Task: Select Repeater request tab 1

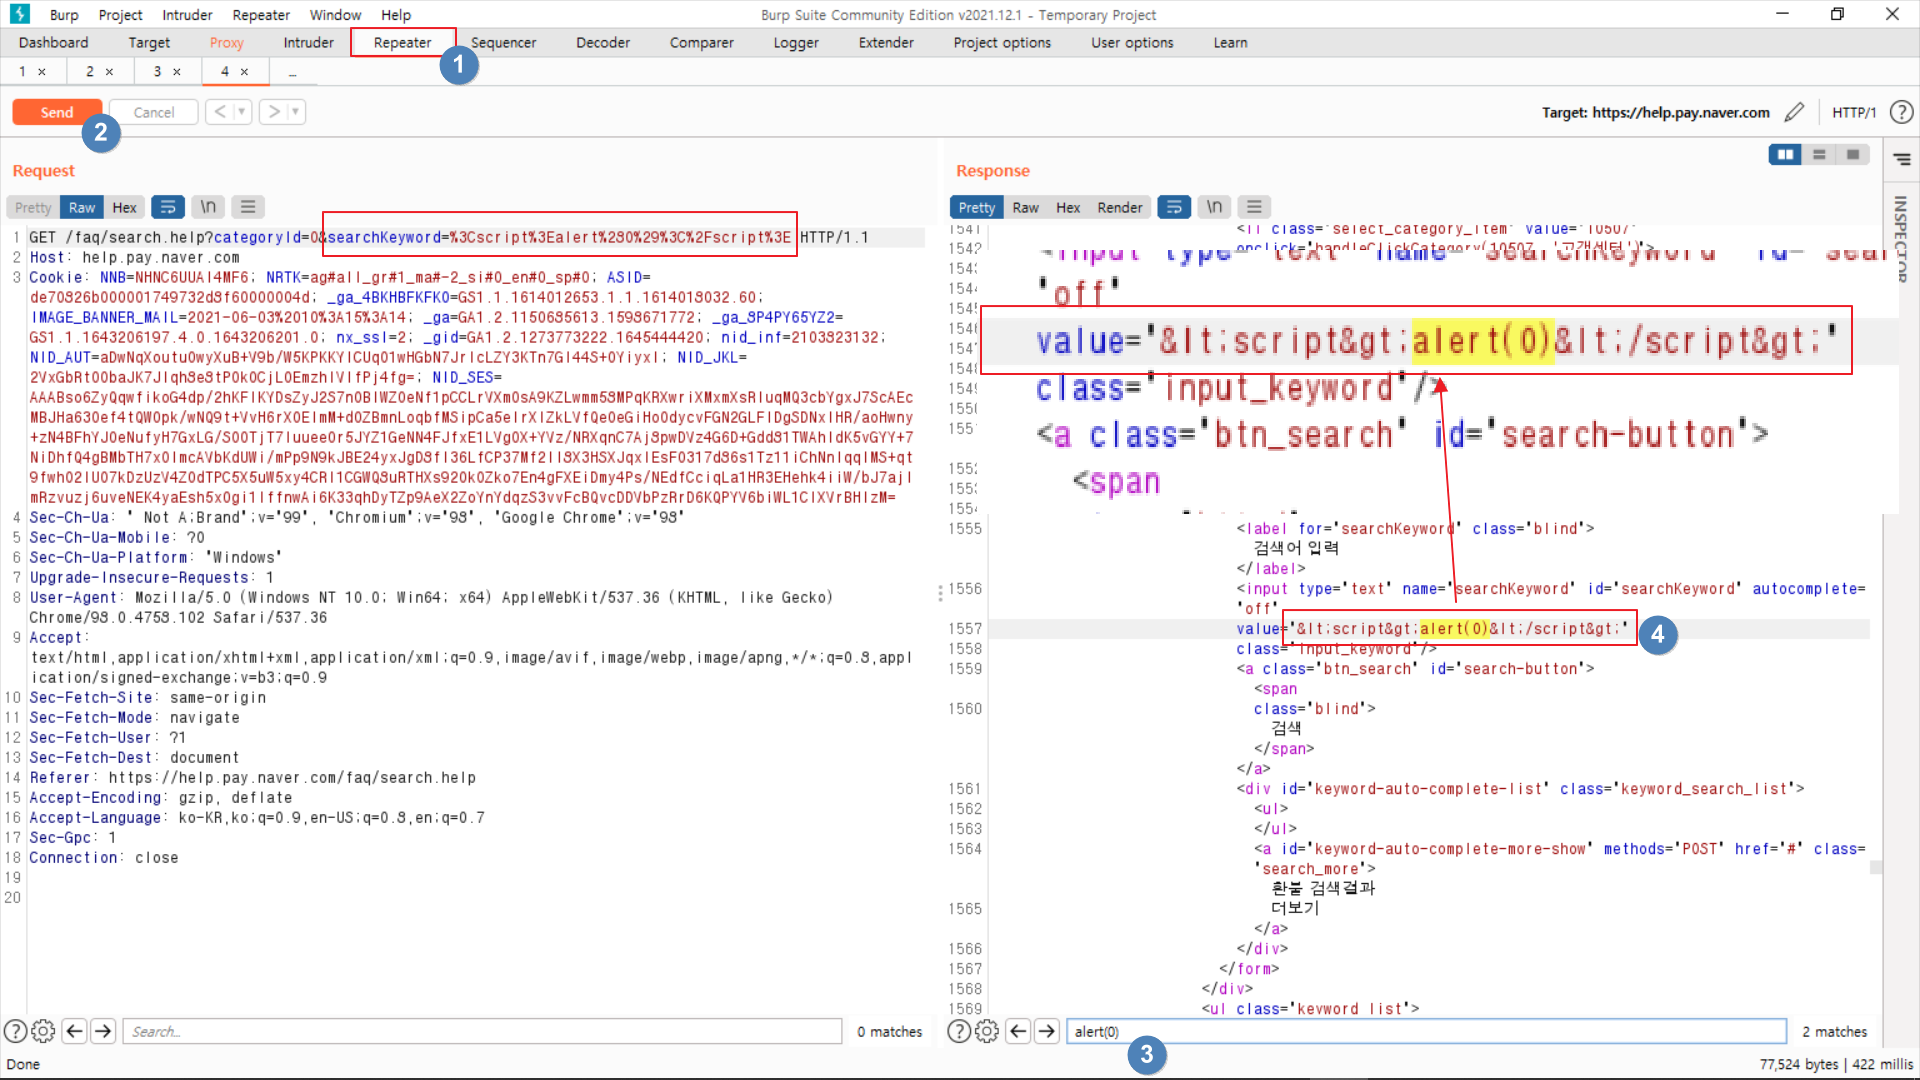Action: (x=22, y=71)
